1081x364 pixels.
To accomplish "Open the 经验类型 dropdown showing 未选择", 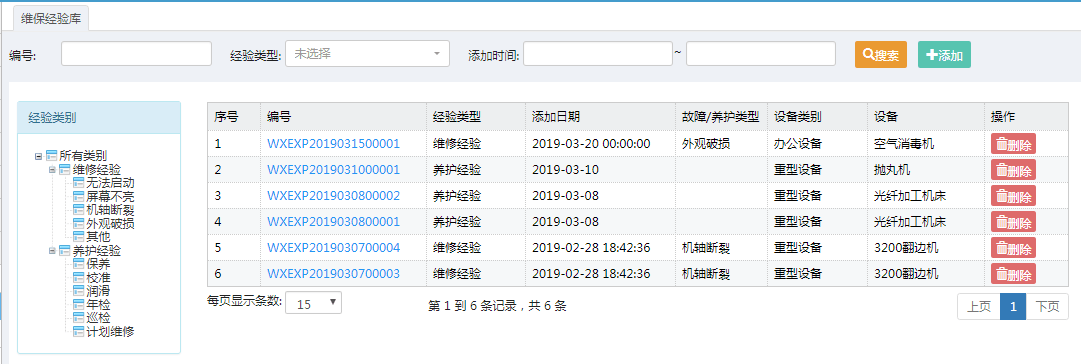I will click(367, 54).
